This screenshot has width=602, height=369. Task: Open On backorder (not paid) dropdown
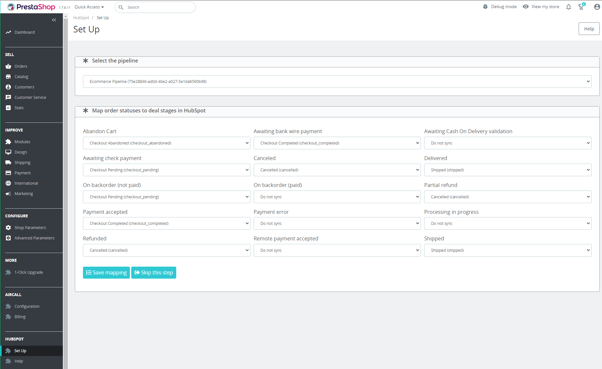pyautogui.click(x=167, y=197)
